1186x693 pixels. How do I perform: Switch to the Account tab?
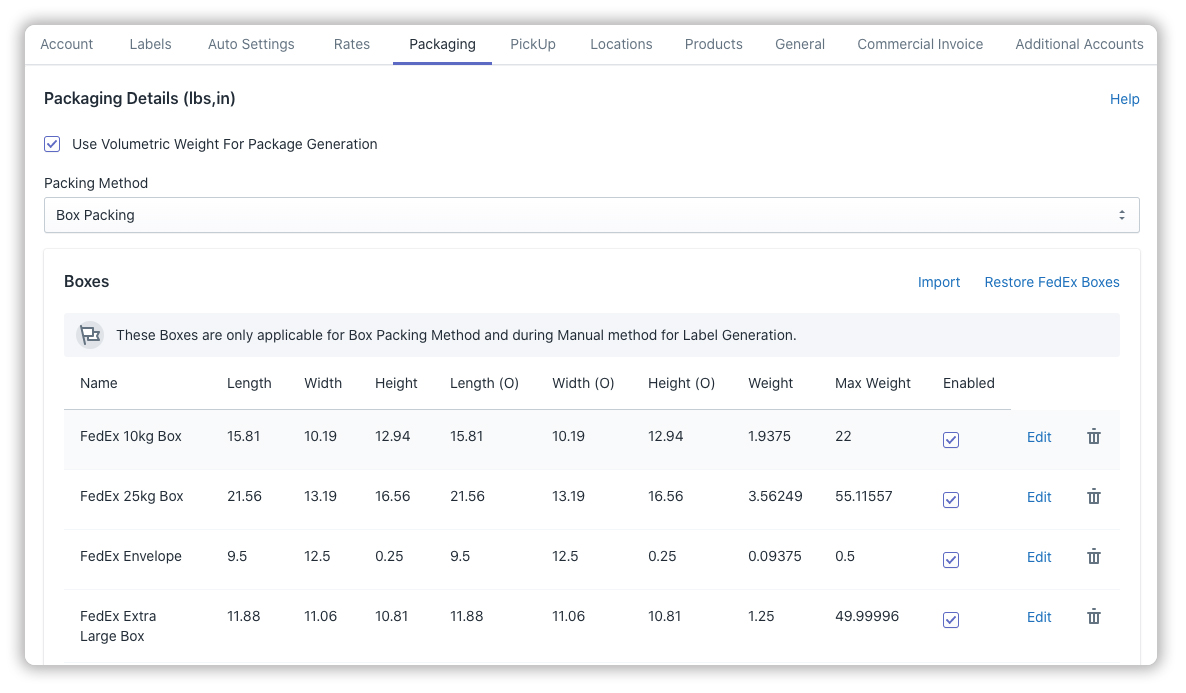point(67,44)
